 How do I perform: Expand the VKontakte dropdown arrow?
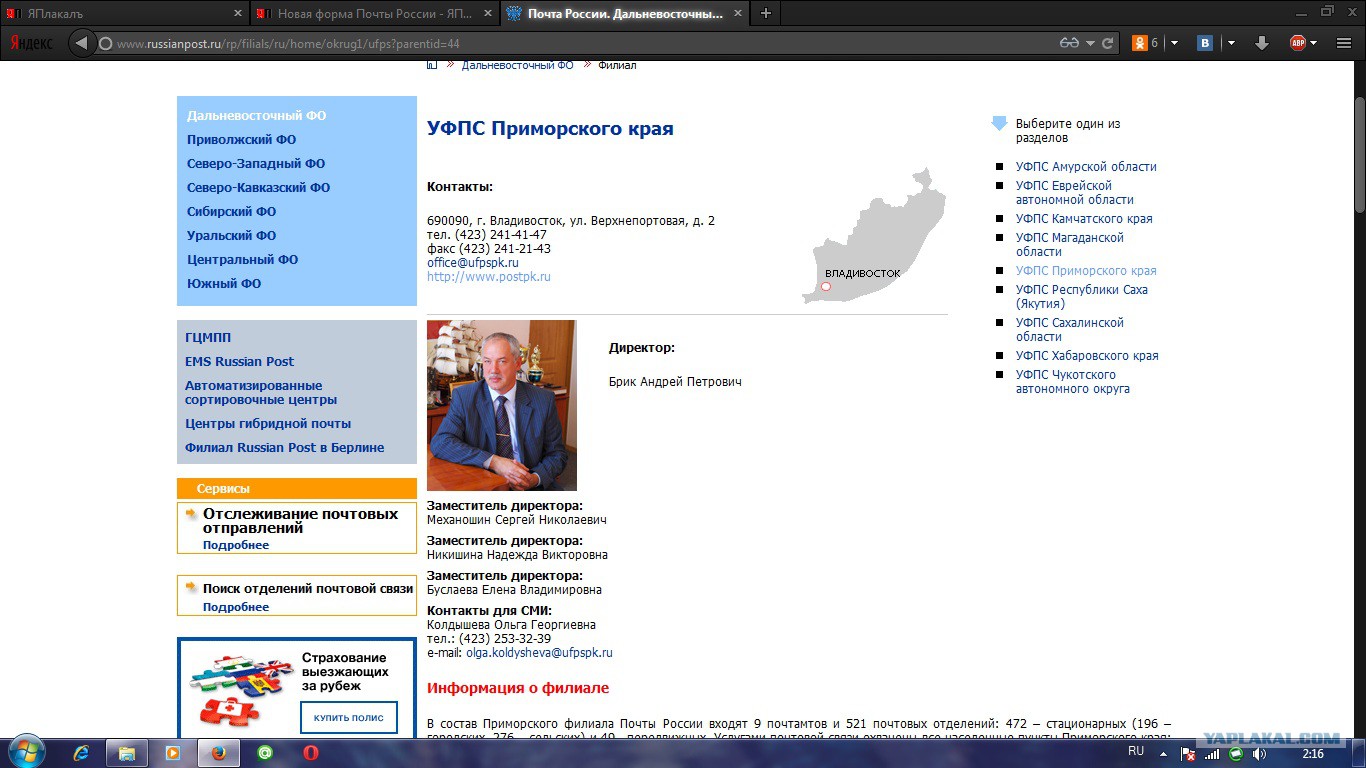coord(1231,43)
